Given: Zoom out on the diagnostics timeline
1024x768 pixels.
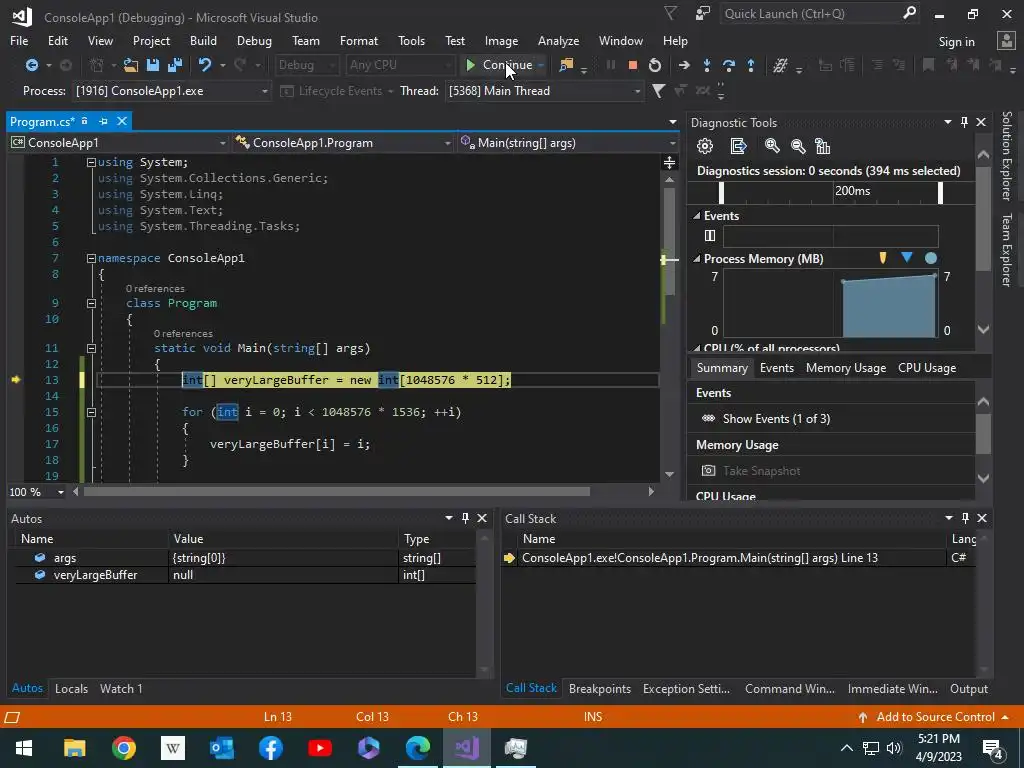Looking at the screenshot, I should (x=797, y=146).
